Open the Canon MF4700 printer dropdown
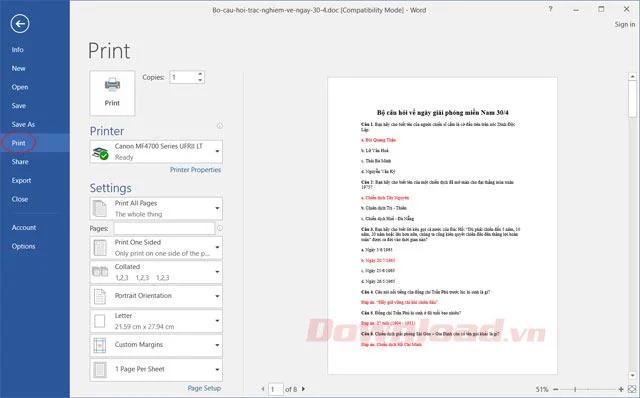The image size is (640, 398). [x=156, y=152]
